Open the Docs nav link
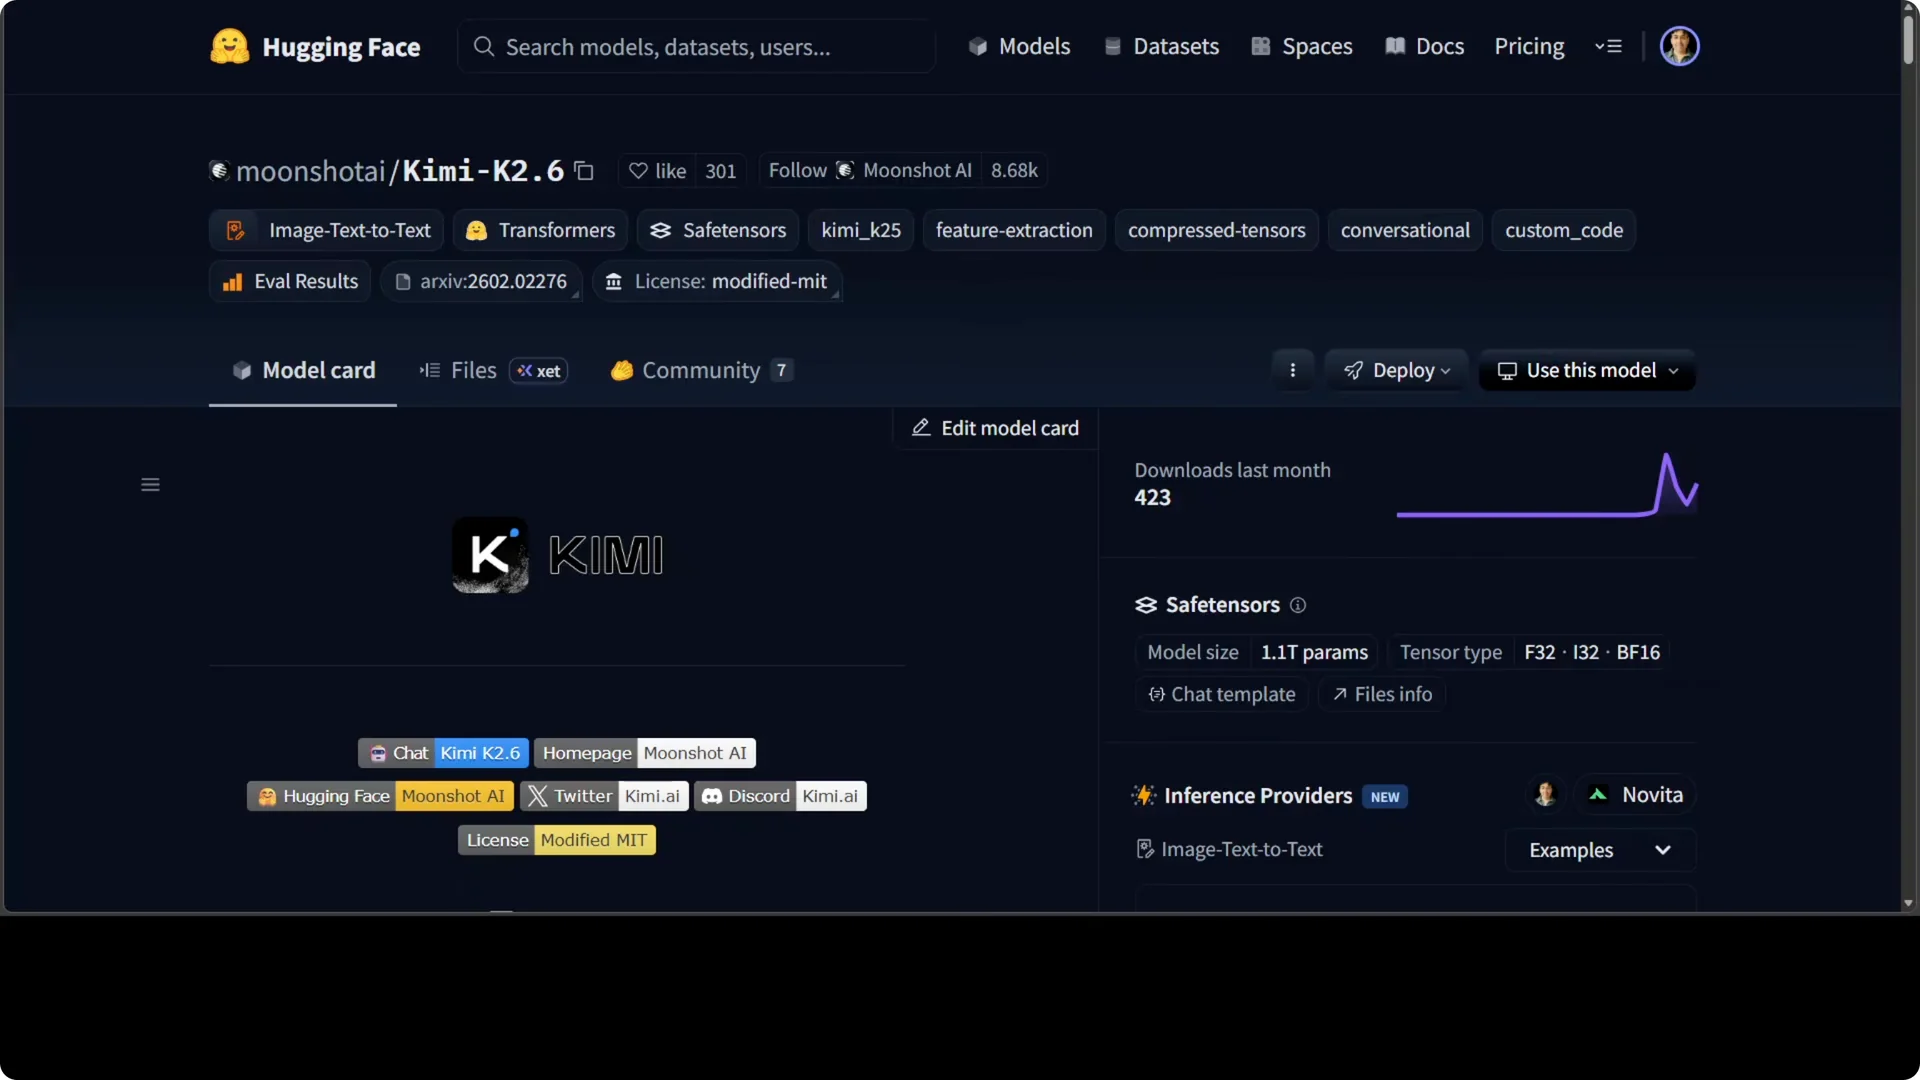This screenshot has height=1080, width=1920. [x=1424, y=46]
